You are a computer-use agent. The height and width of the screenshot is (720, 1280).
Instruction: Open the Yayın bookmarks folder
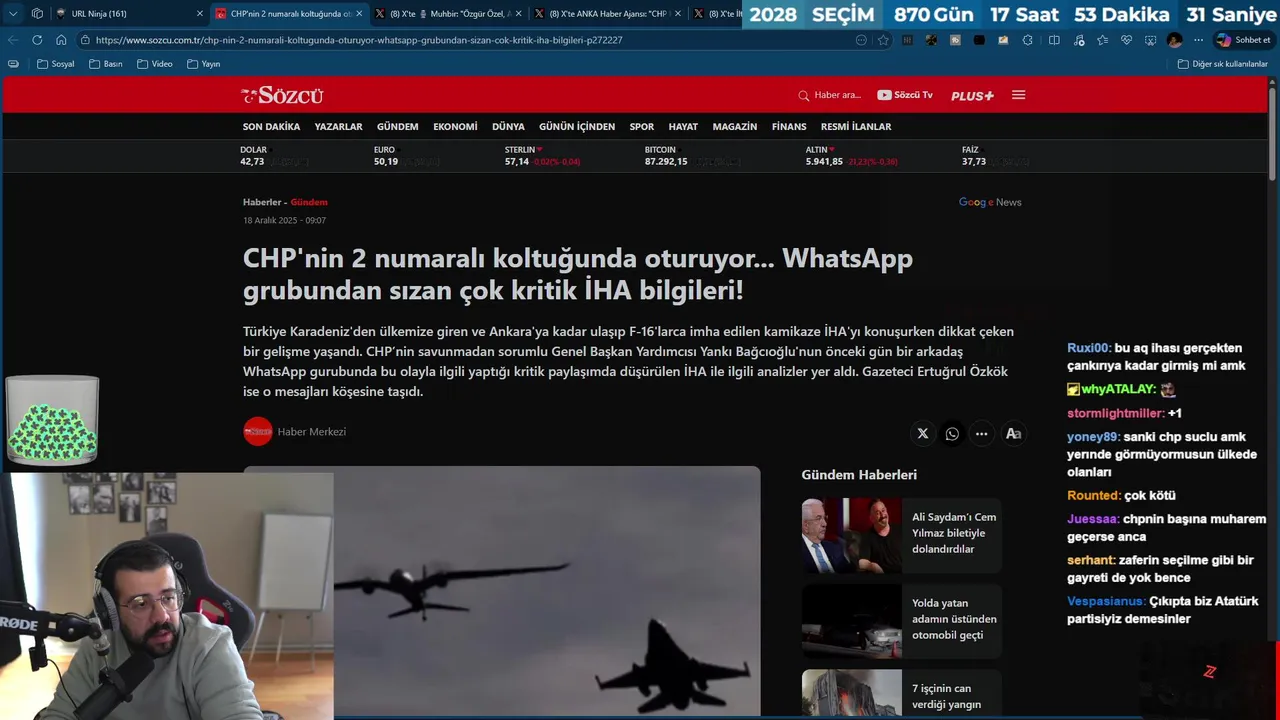coord(204,64)
